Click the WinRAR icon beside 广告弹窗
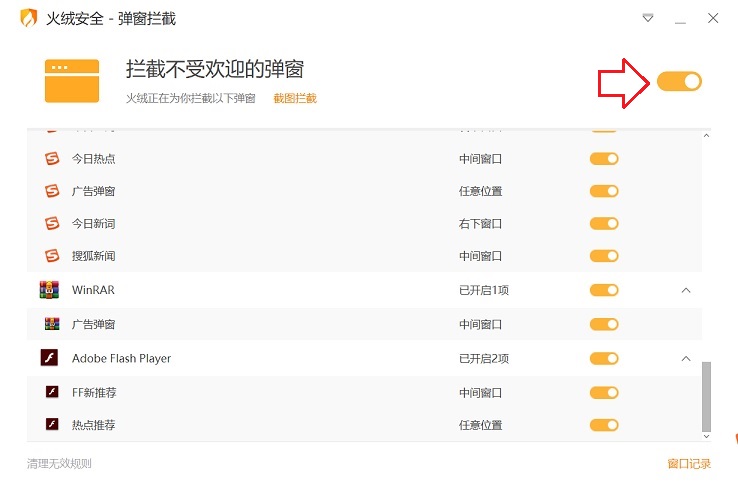This screenshot has width=738, height=486. [52, 324]
